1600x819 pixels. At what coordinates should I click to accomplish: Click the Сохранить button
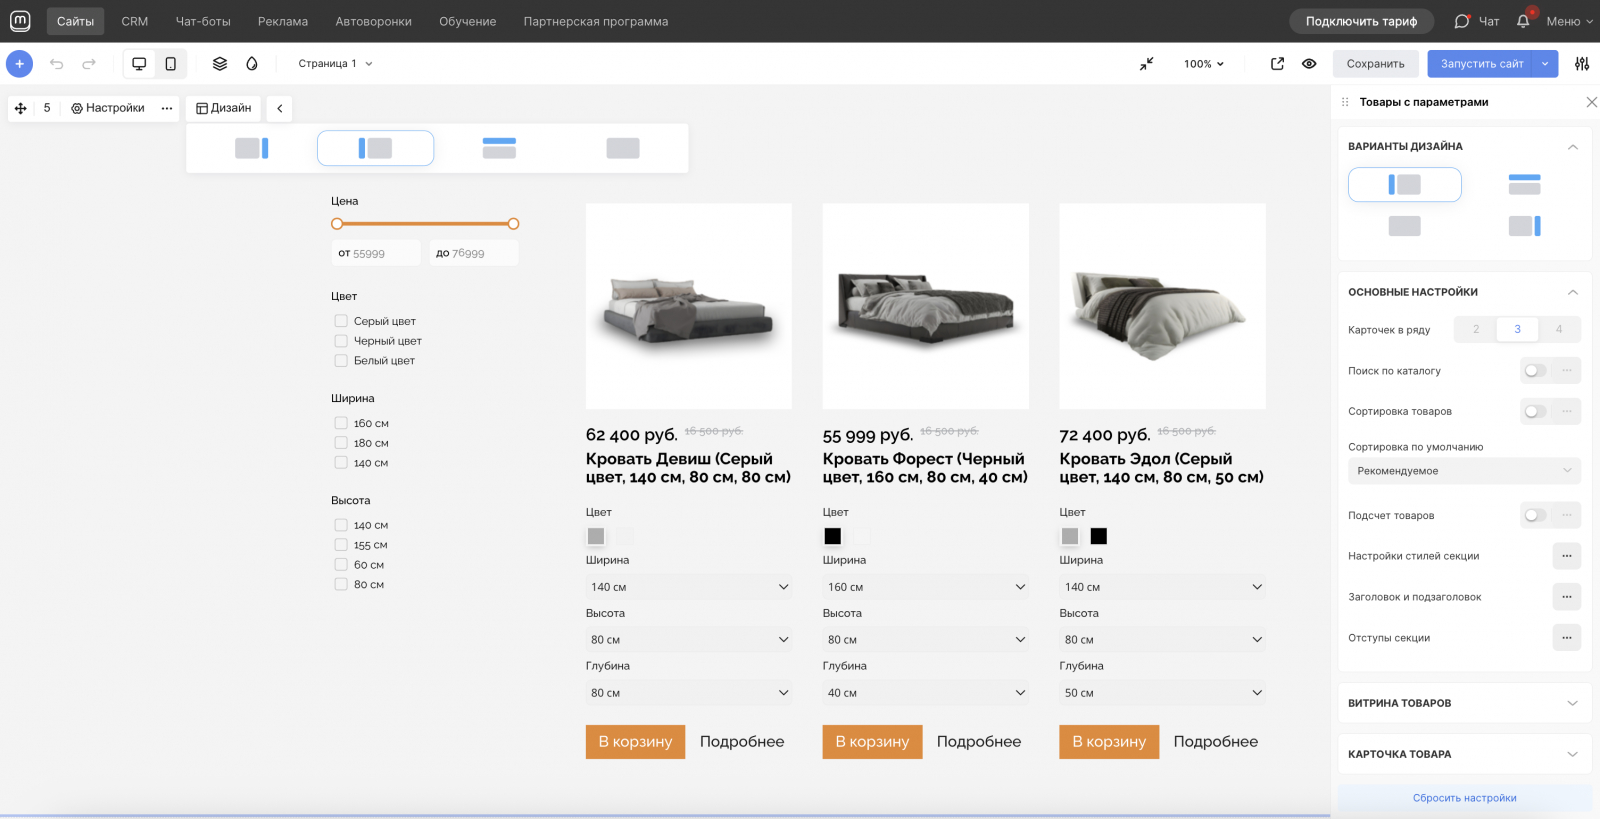[1375, 64]
